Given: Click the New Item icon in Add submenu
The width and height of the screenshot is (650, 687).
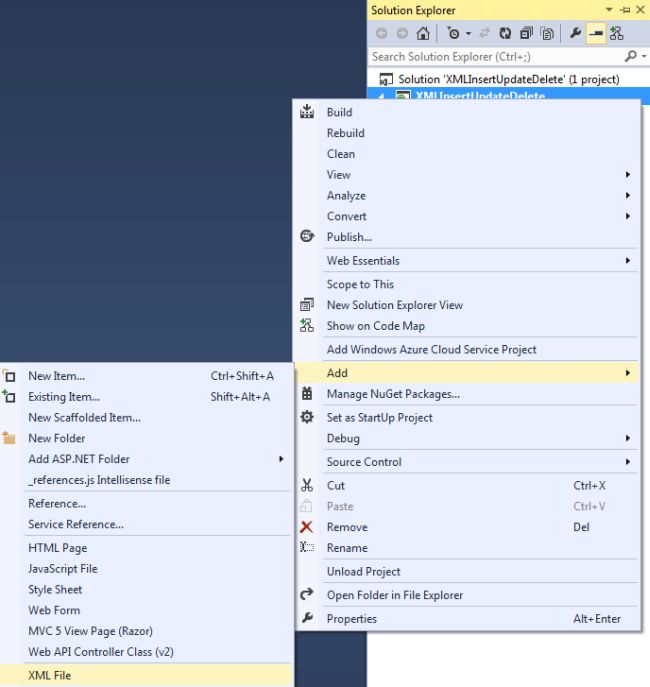Looking at the screenshot, I should 9,376.
